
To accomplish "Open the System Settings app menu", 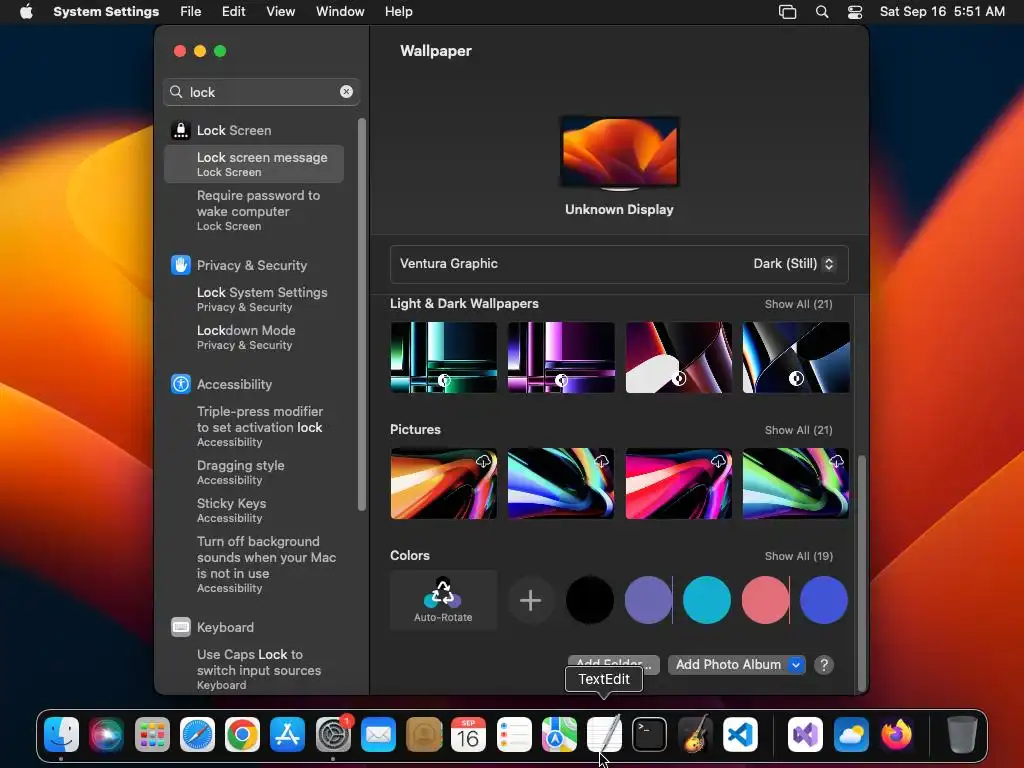I will click(106, 12).
